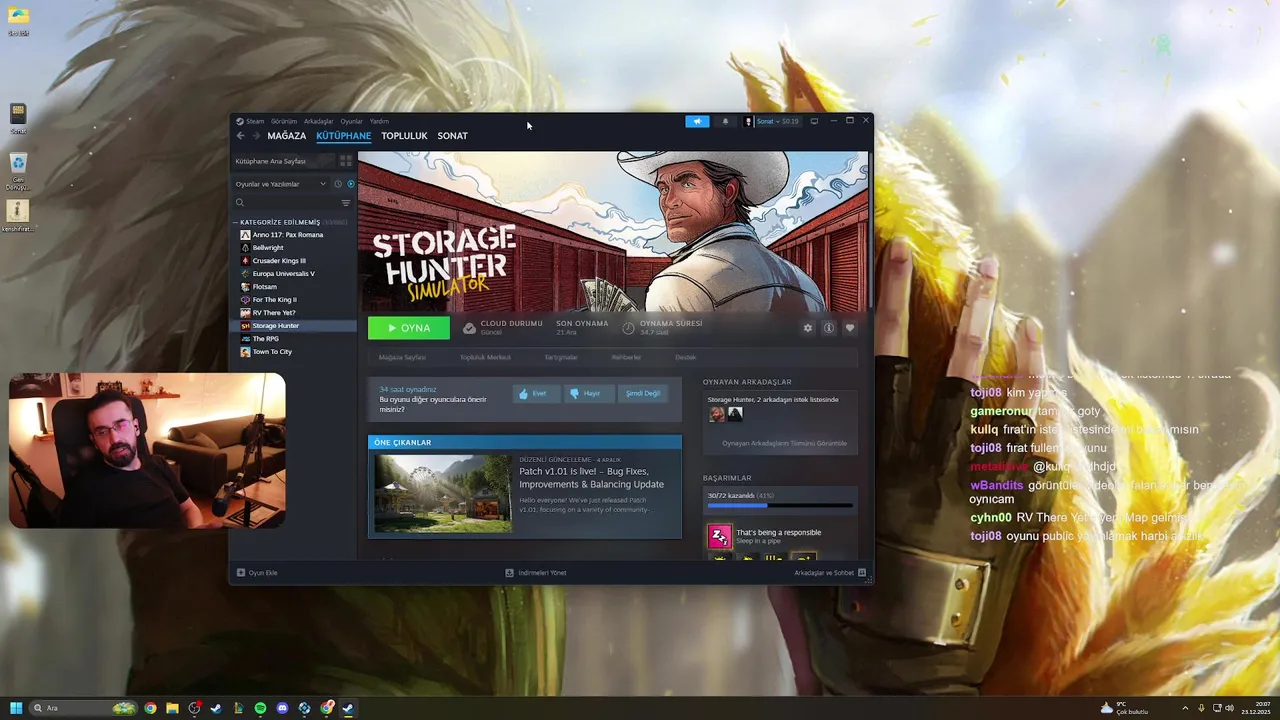Open the Oyunlar menu
1280x720 pixels.
tap(352, 121)
